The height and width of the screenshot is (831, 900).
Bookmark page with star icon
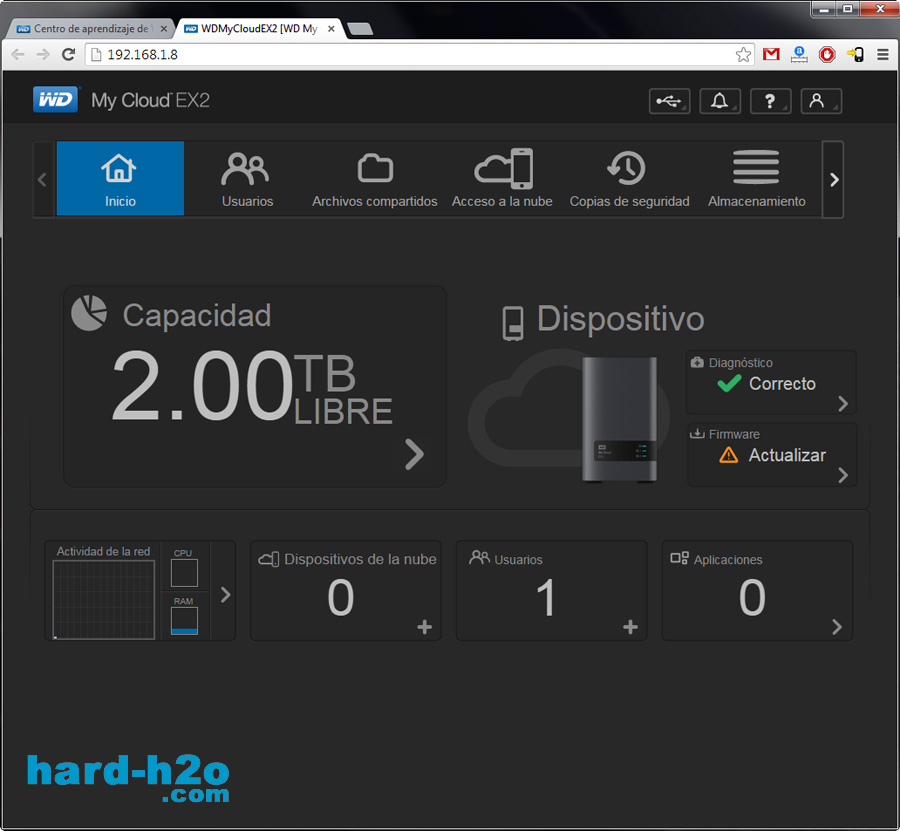(x=743, y=55)
